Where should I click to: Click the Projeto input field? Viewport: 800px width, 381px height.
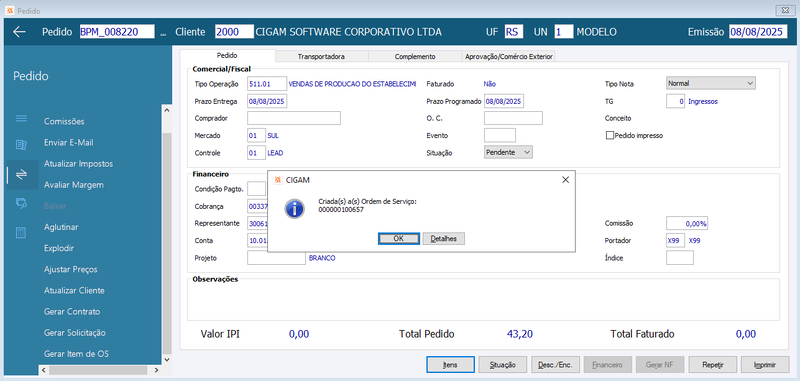[277, 258]
